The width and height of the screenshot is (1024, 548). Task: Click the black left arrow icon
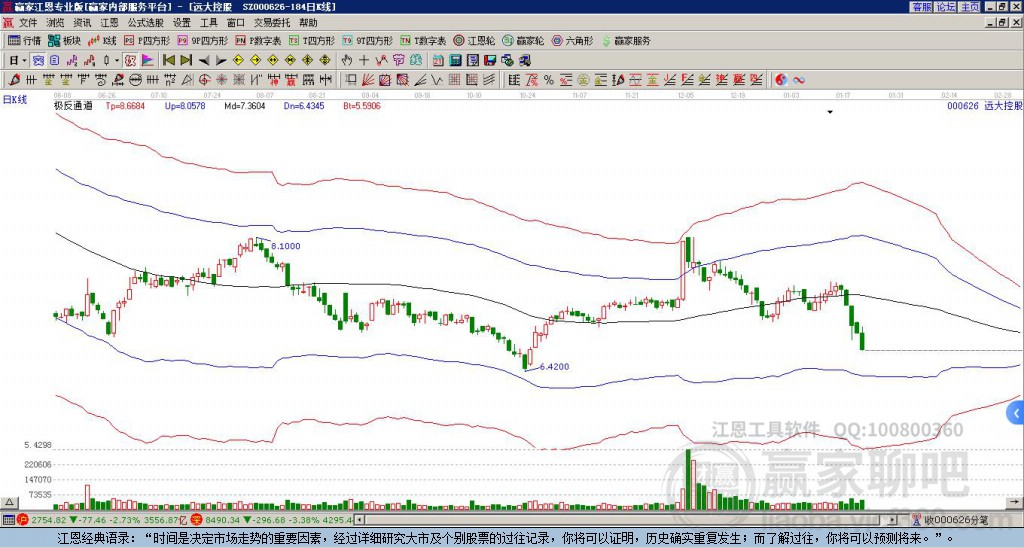click(203, 61)
